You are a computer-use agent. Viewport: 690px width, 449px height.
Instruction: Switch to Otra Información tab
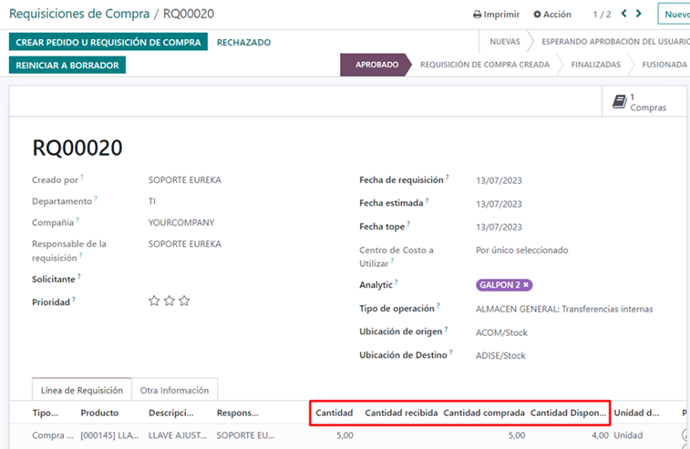(175, 390)
